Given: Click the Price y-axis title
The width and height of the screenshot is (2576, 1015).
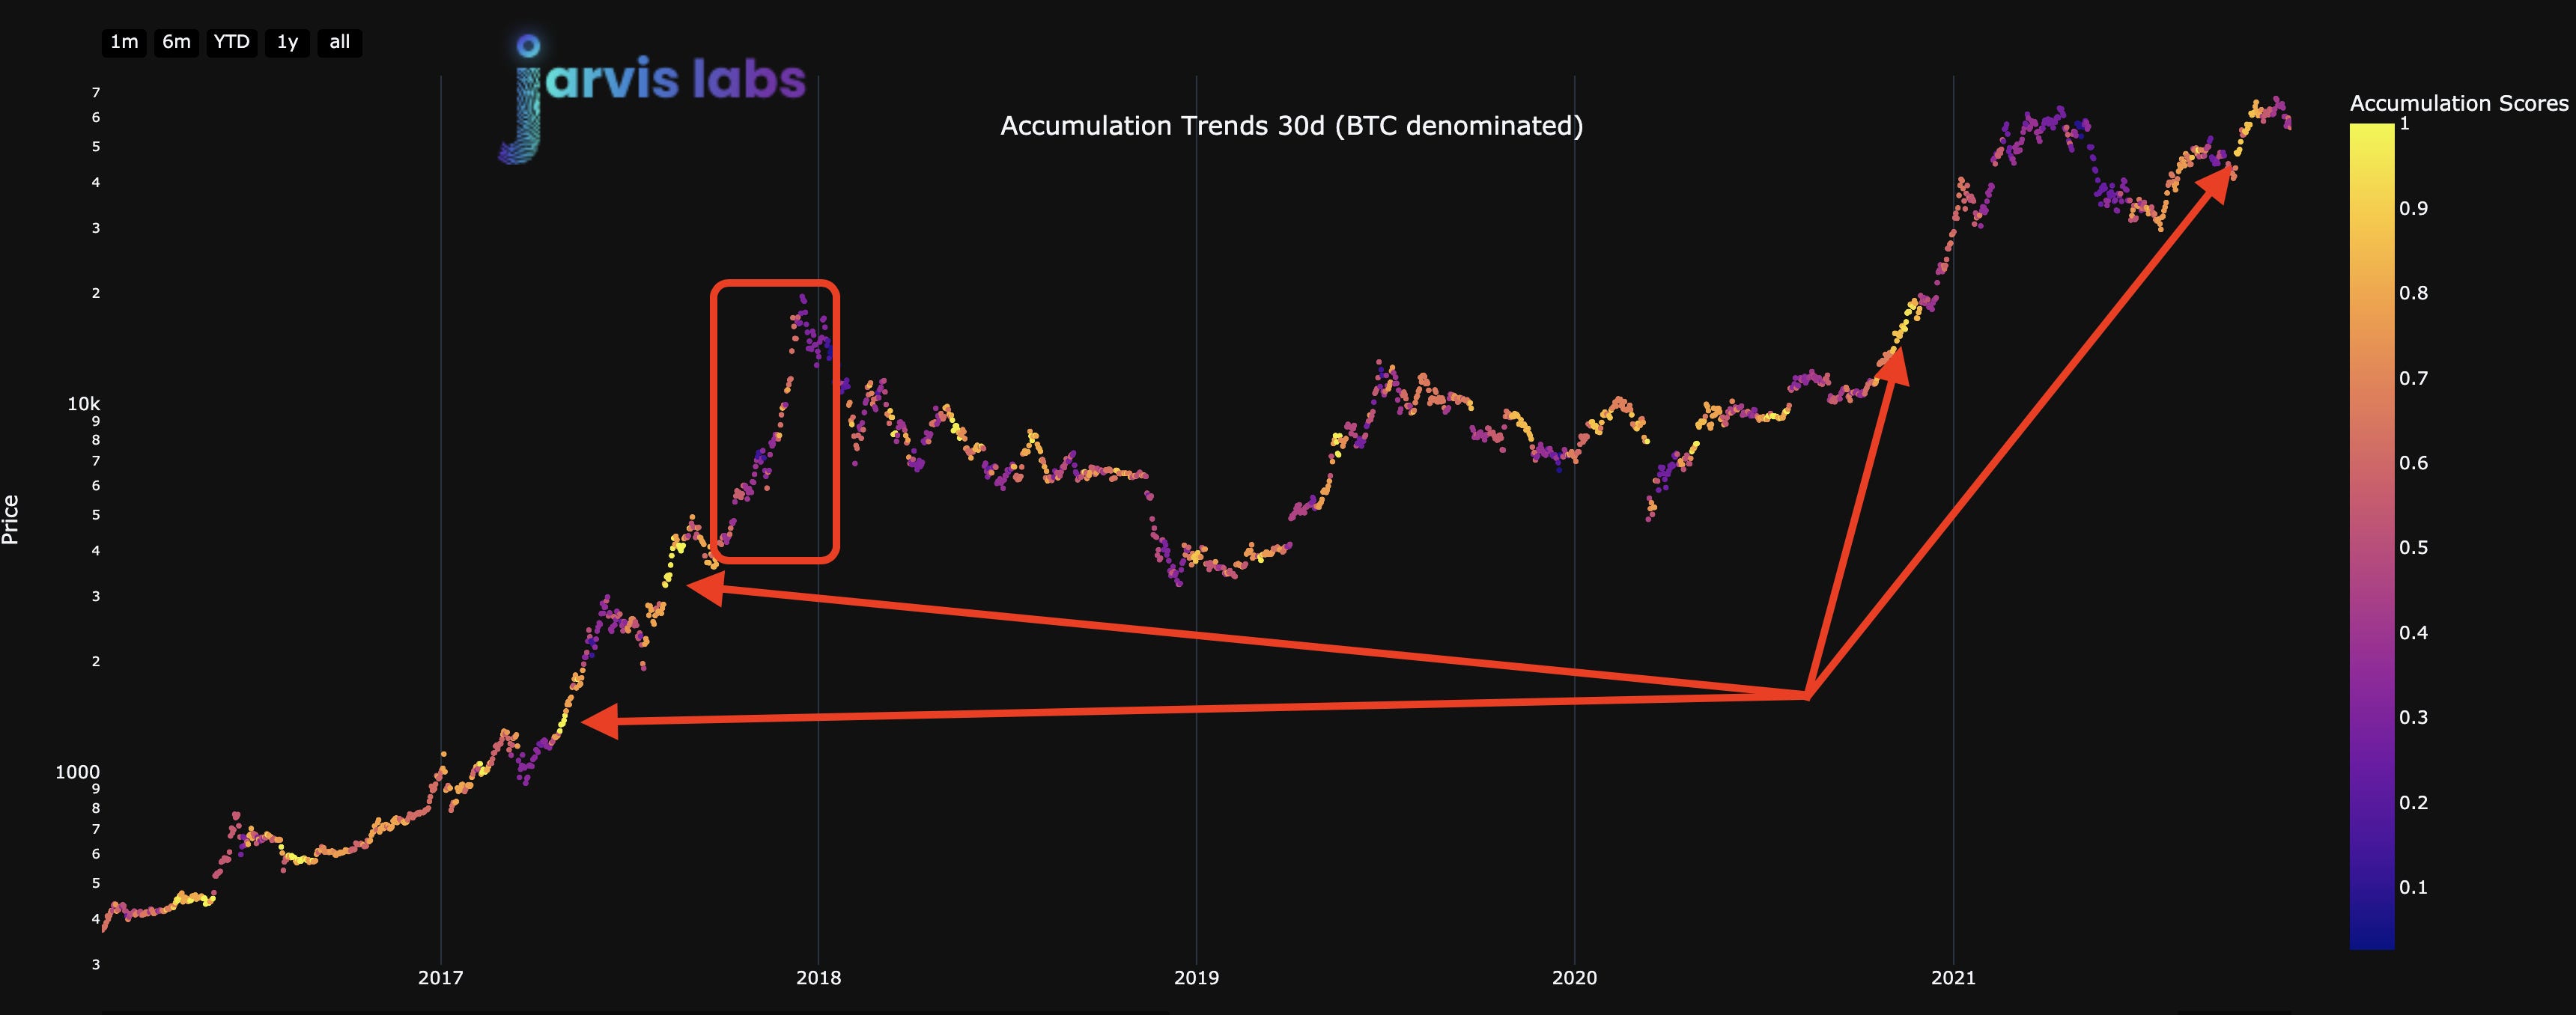Looking at the screenshot, I should 11,520.
